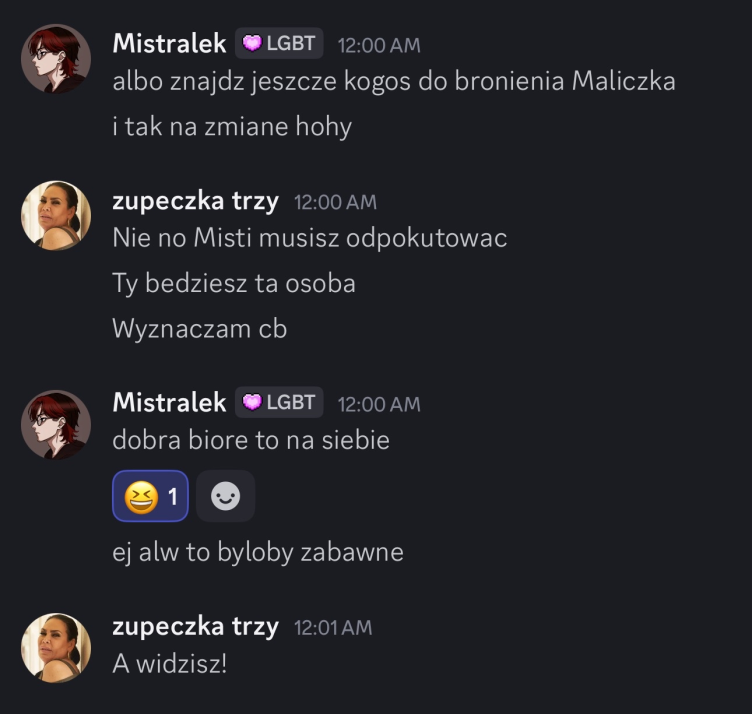Click the Mistralek username above 'albo znajdz jeszcze'
The image size is (752, 714).
(169, 44)
